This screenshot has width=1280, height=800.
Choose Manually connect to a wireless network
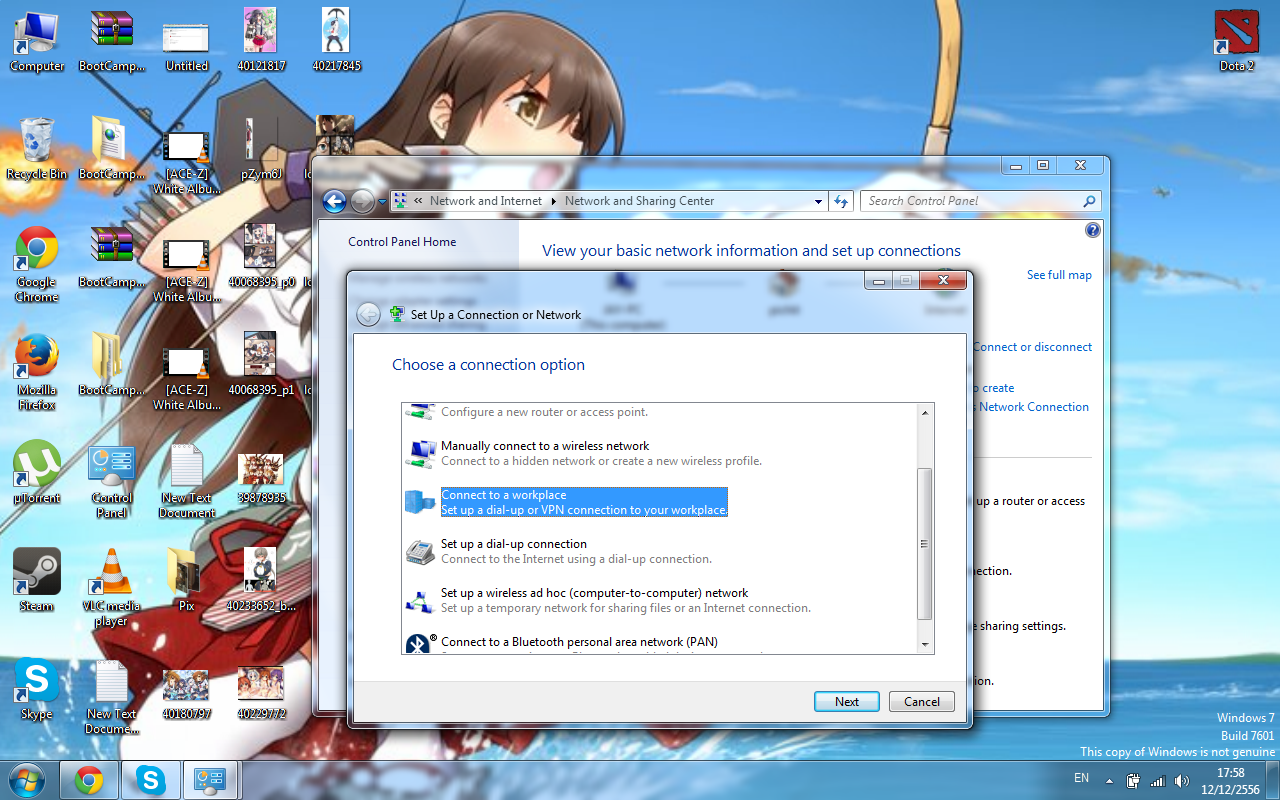(x=660, y=453)
